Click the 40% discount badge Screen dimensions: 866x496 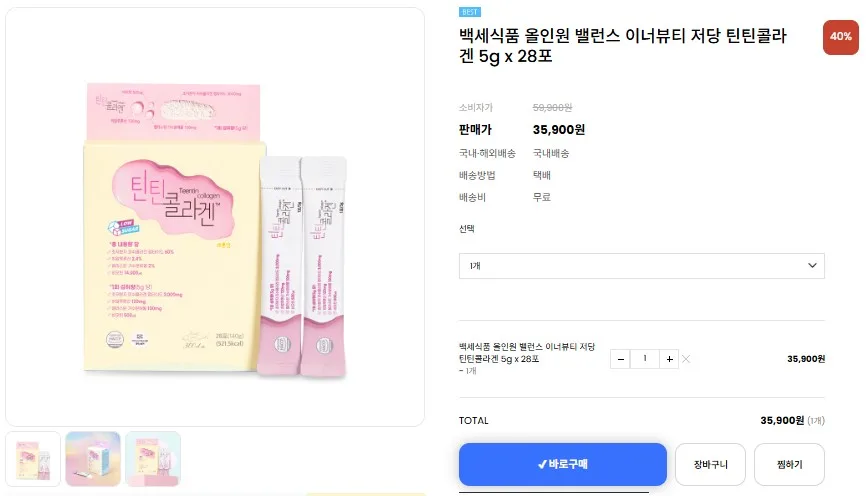pyautogui.click(x=841, y=37)
